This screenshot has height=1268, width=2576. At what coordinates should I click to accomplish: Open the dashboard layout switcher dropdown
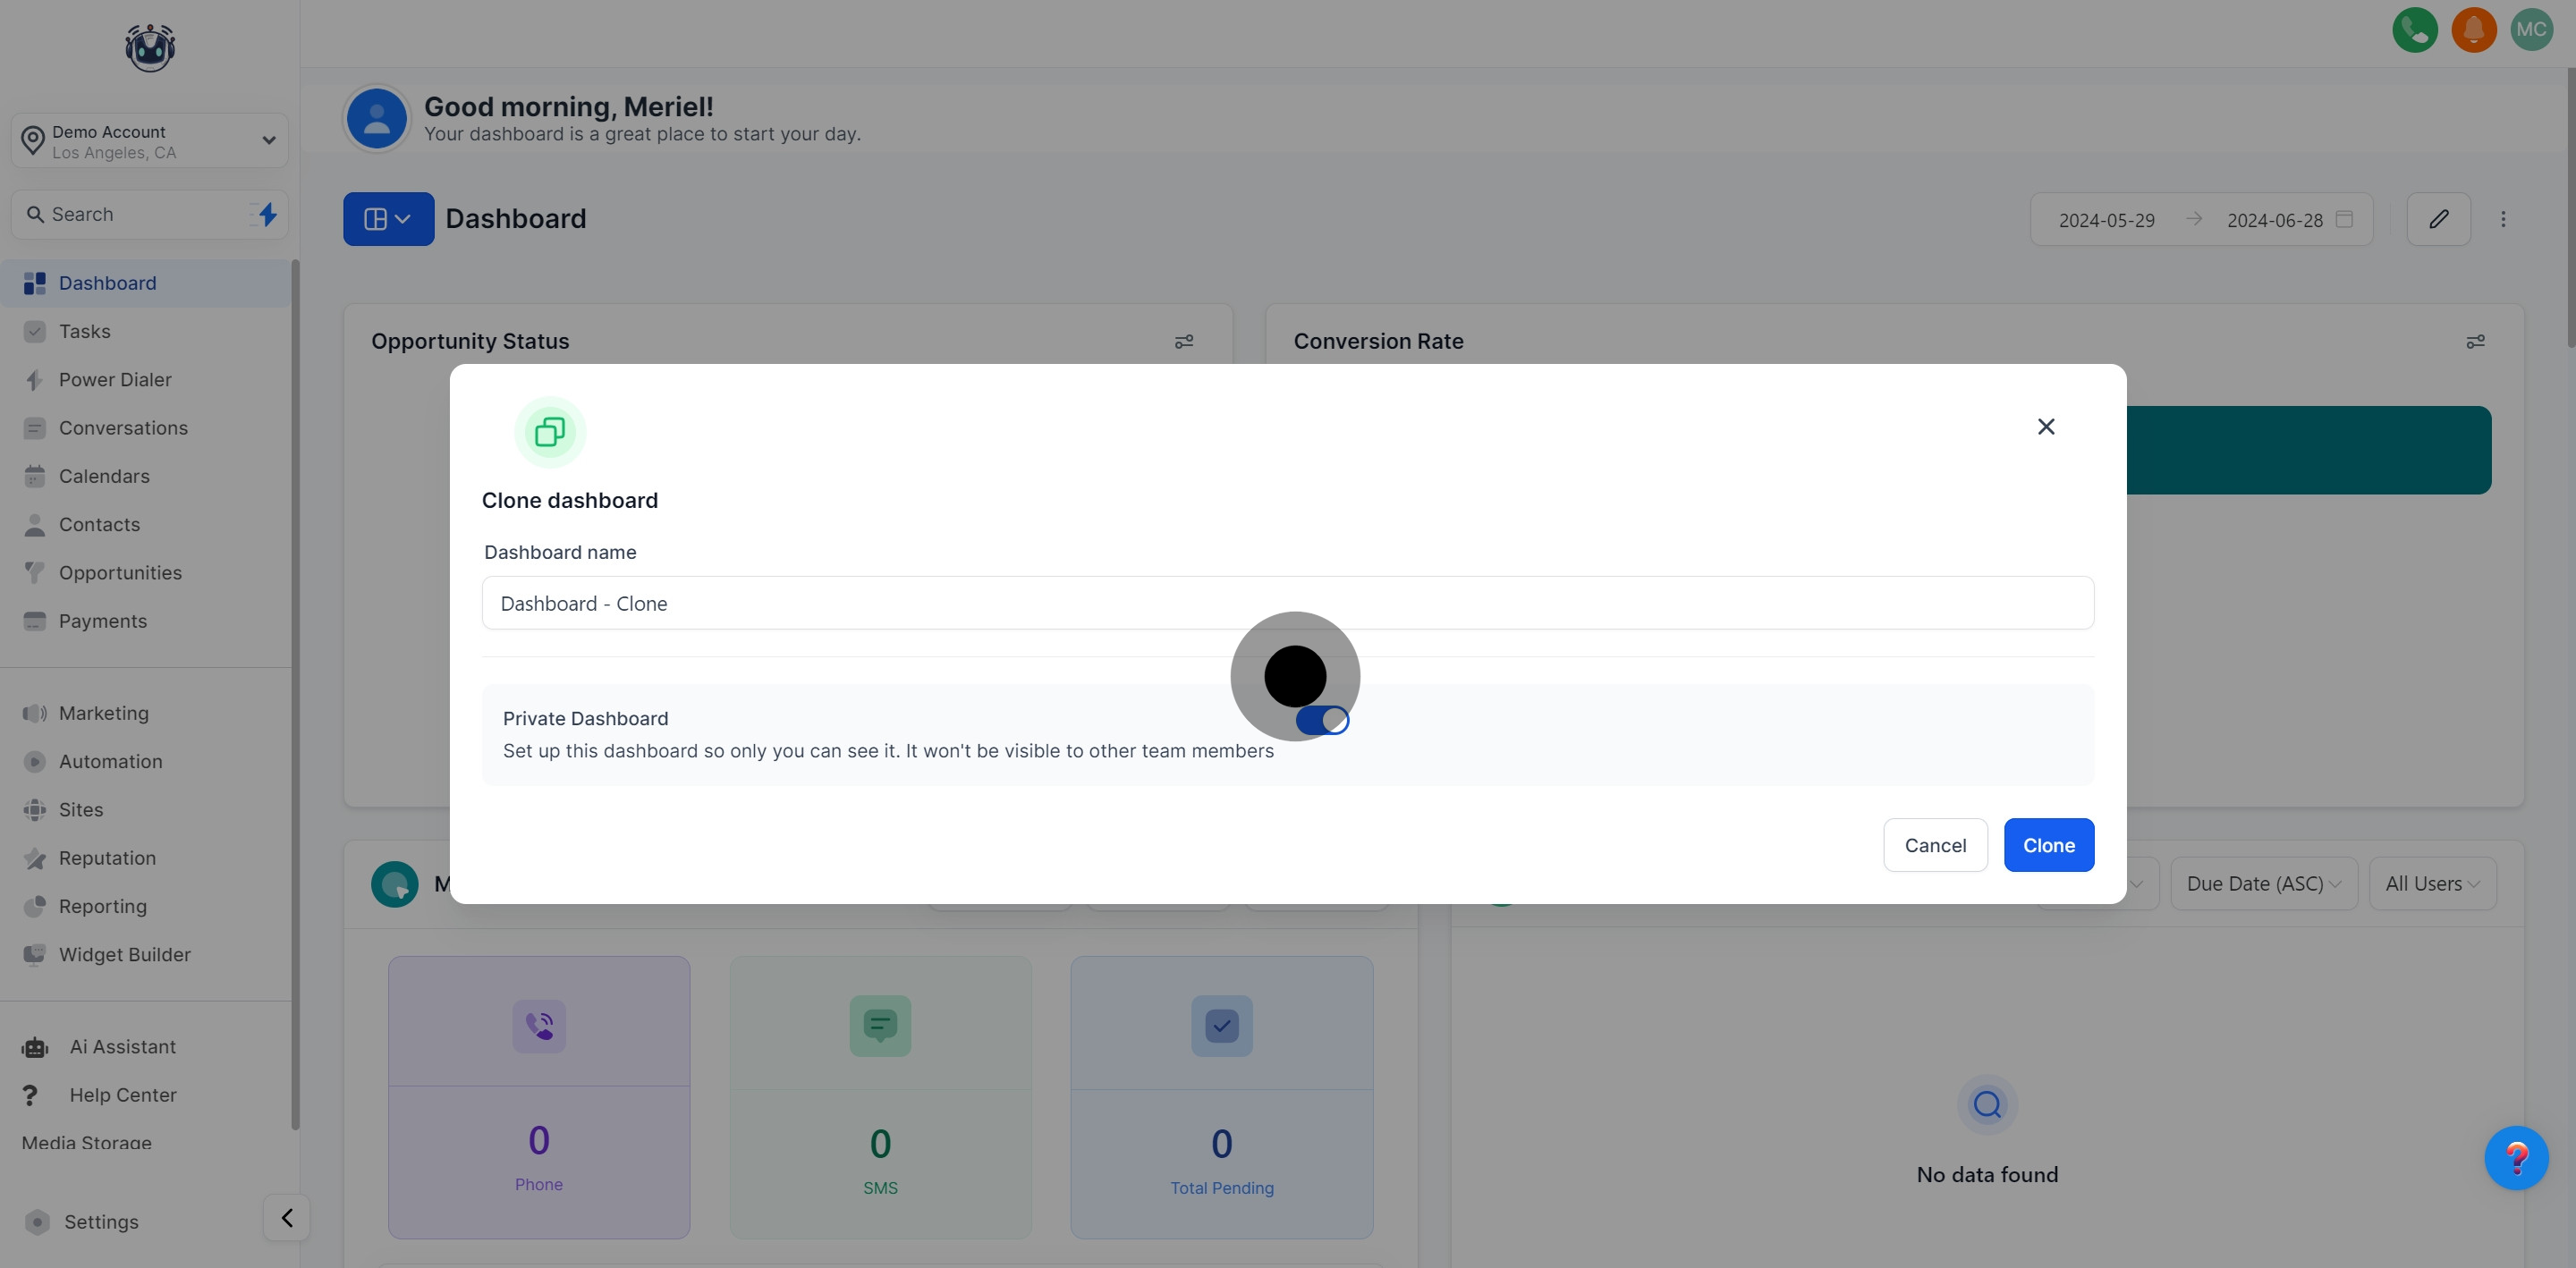(388, 219)
